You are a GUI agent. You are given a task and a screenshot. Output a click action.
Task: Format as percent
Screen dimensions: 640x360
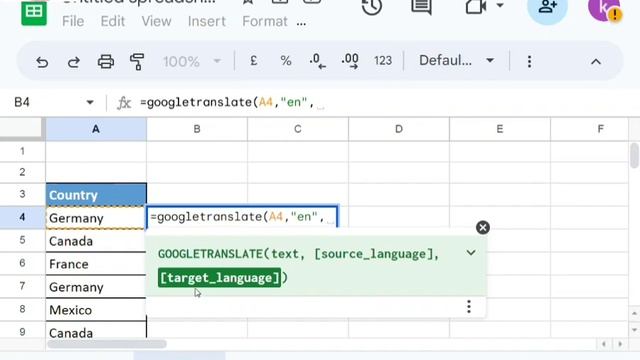click(286, 61)
